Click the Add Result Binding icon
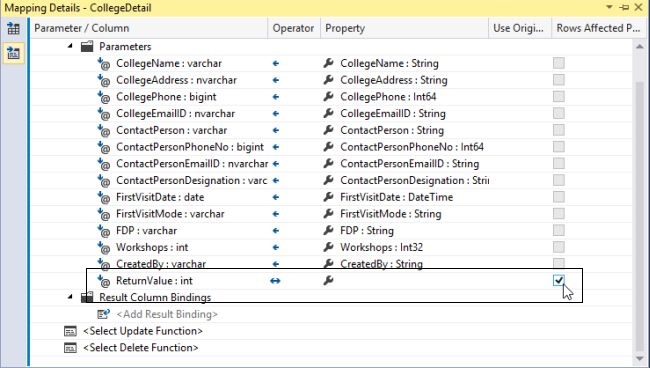The image size is (650, 368). [104, 314]
